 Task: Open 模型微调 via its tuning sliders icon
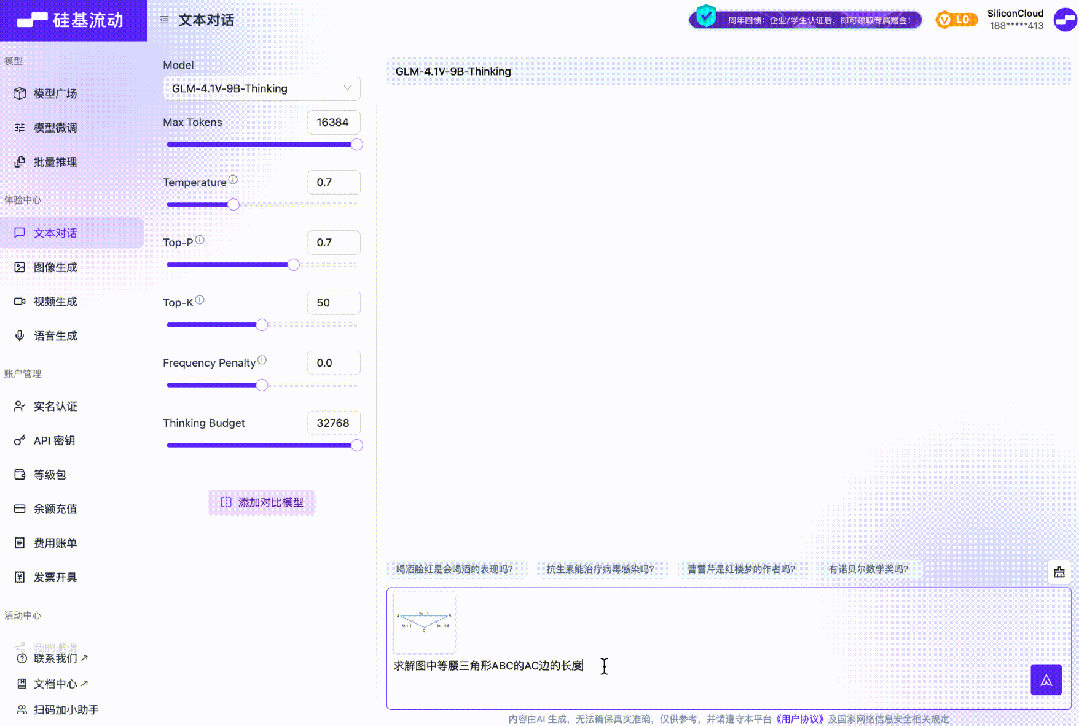coord(20,128)
